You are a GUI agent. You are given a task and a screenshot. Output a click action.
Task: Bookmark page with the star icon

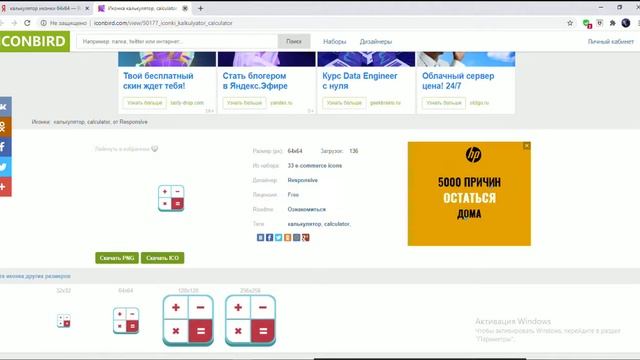point(570,23)
